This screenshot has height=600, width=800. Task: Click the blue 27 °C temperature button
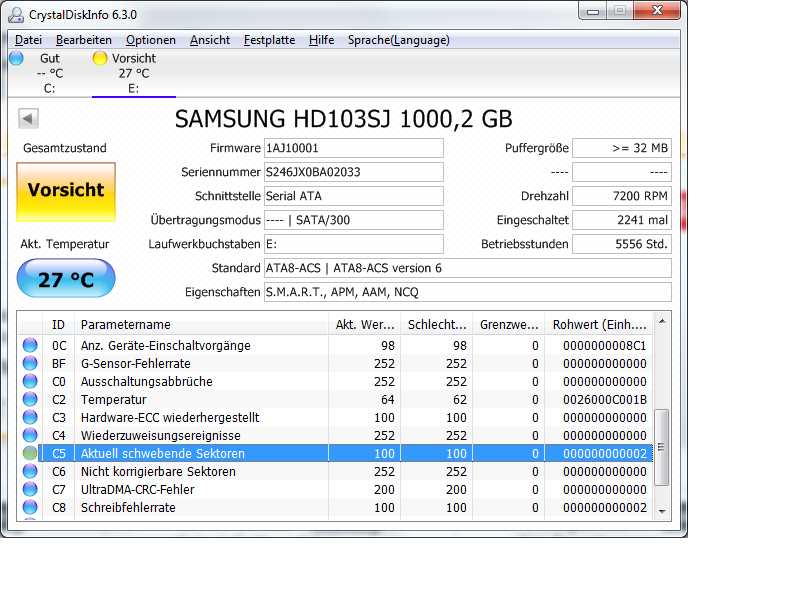pyautogui.click(x=66, y=279)
